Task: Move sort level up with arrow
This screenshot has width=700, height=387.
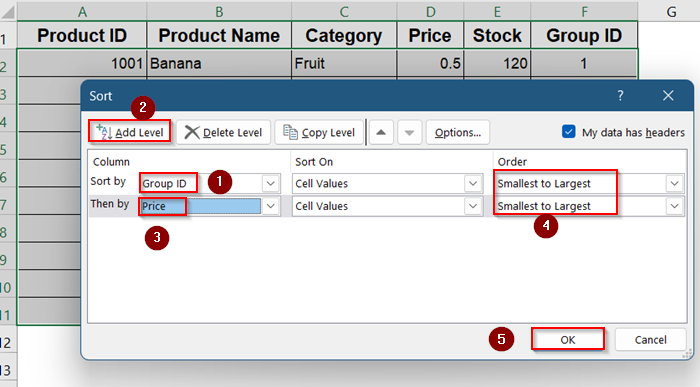Action: (381, 132)
